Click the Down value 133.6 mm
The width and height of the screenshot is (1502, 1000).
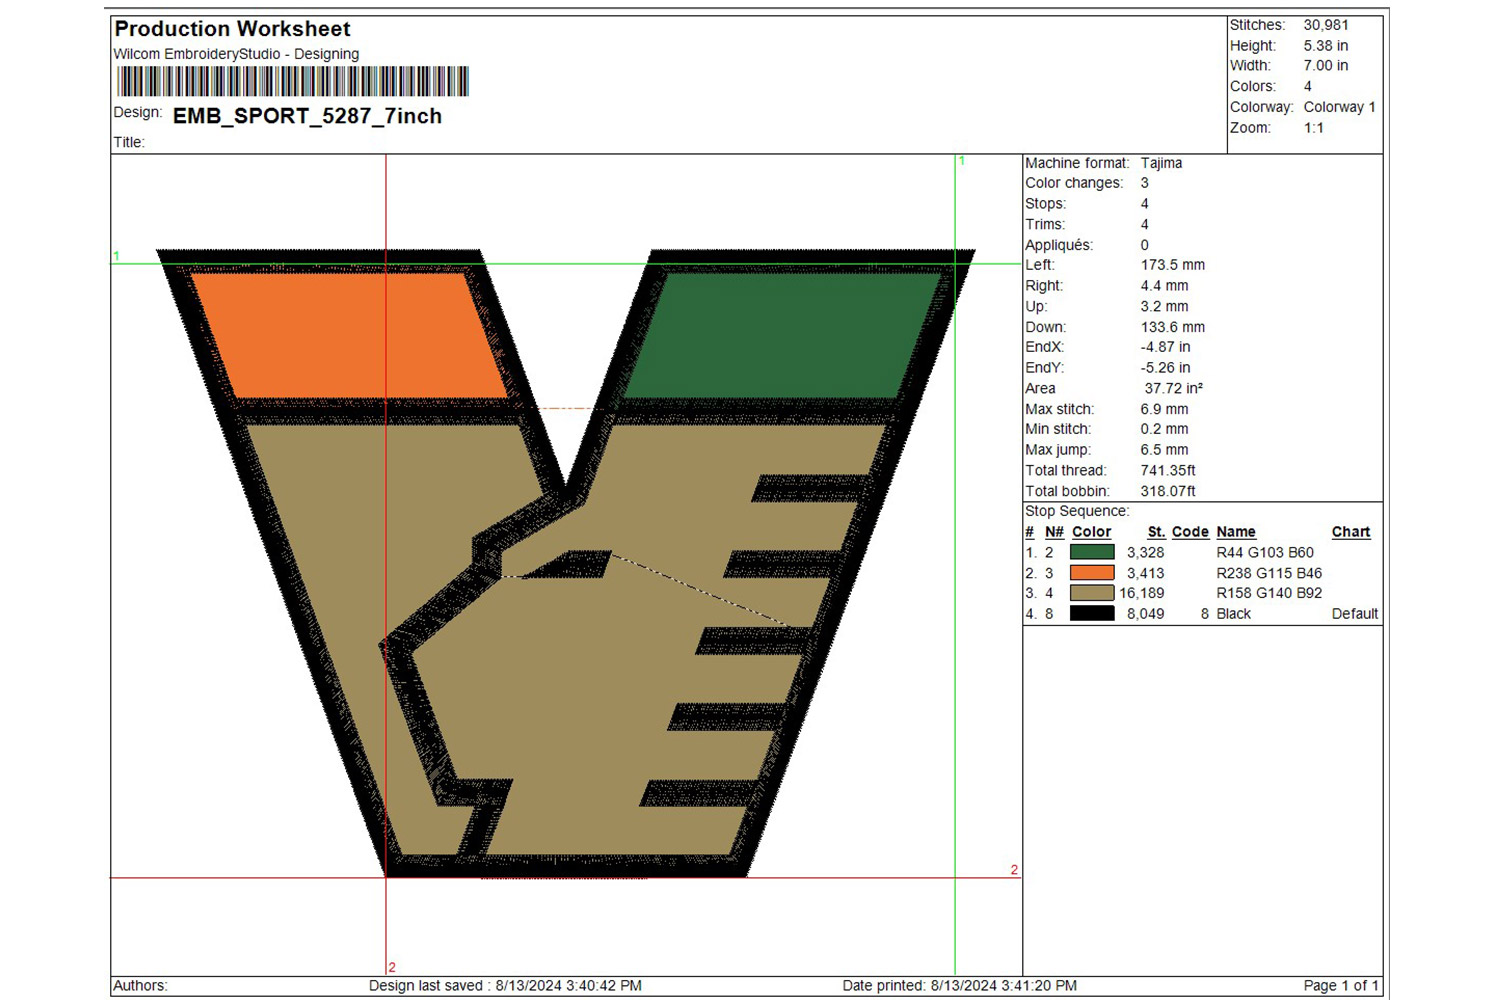1173,327
